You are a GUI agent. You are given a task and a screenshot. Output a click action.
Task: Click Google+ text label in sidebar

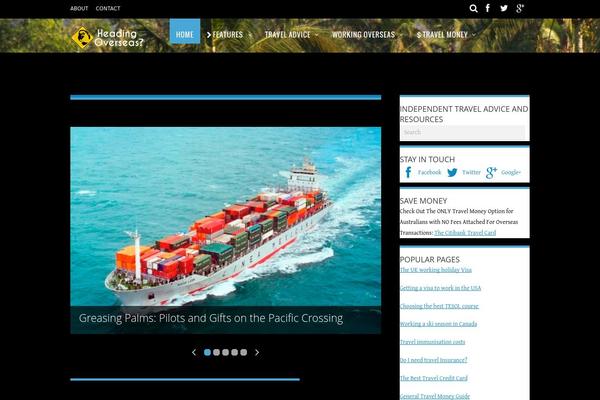click(x=511, y=172)
